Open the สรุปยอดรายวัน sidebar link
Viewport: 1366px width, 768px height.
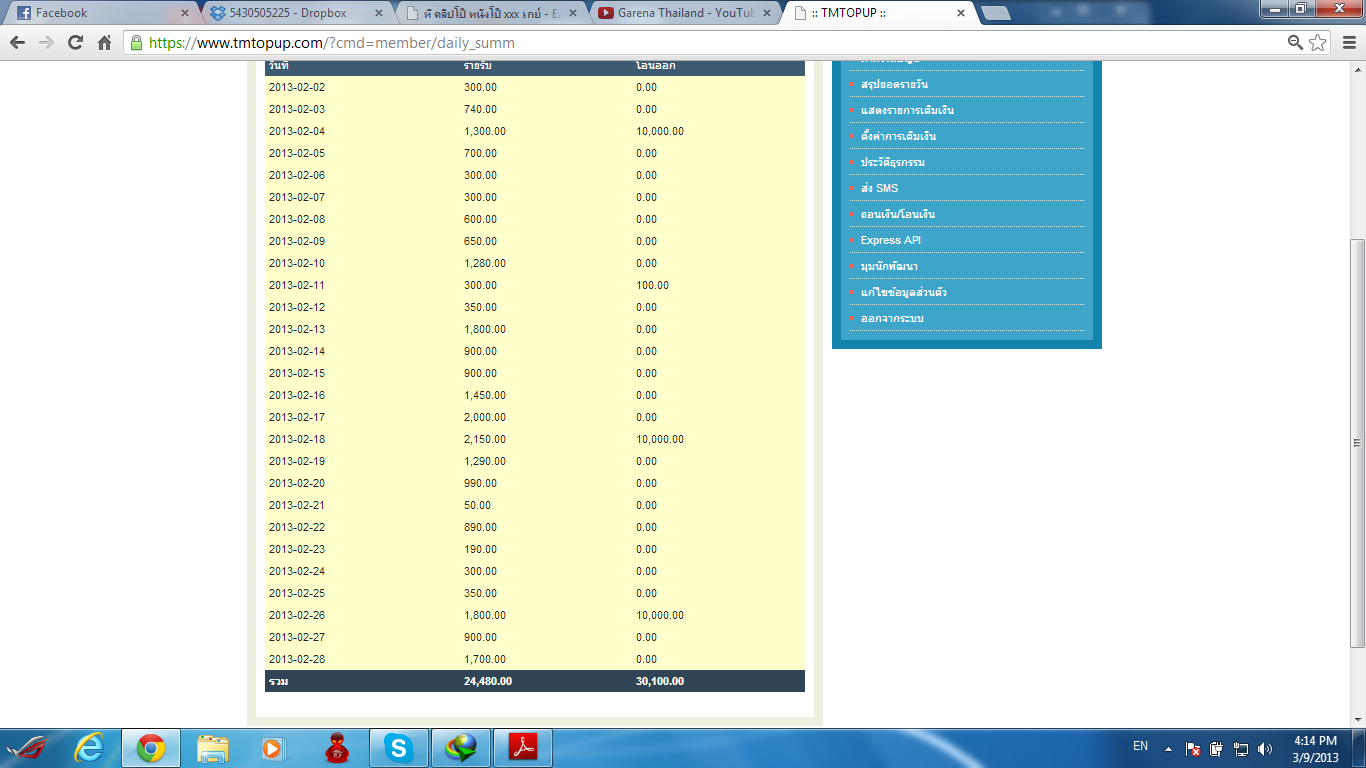(x=894, y=84)
